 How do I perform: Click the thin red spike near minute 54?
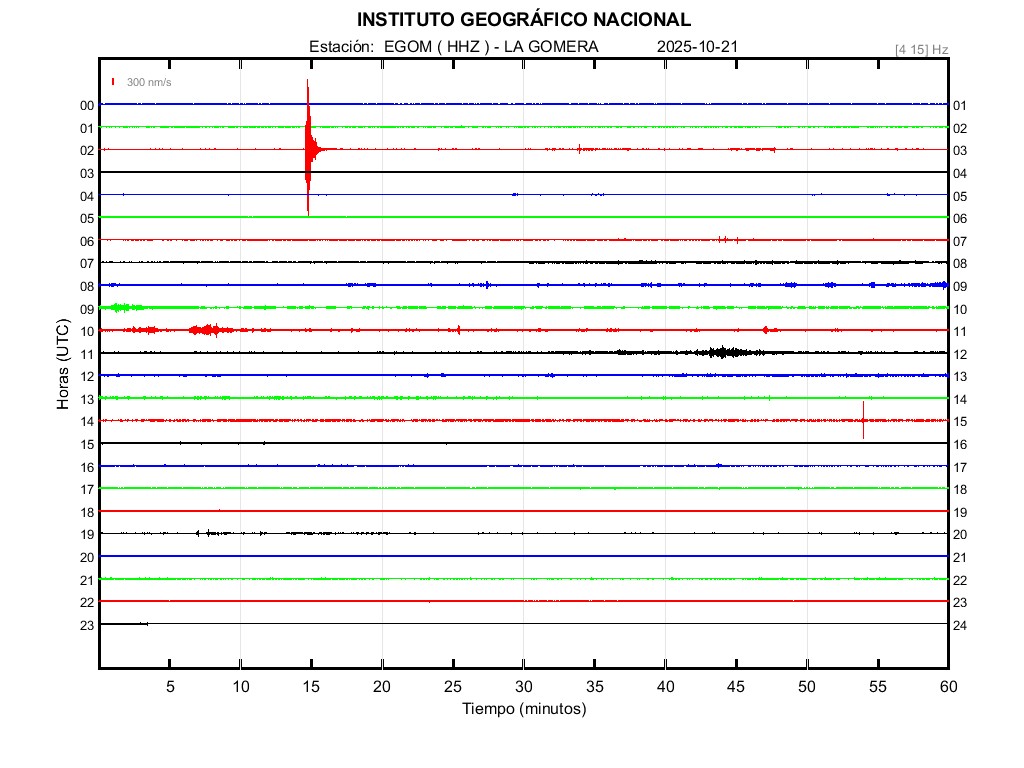[863, 420]
